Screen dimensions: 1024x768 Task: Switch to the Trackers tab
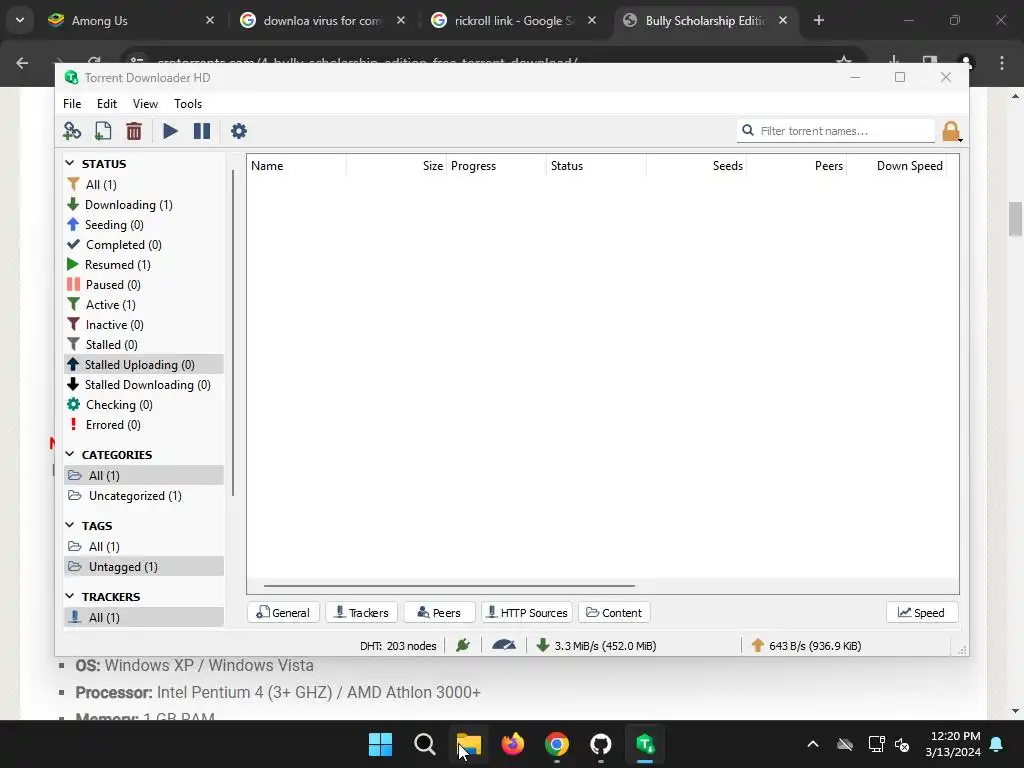click(x=362, y=613)
